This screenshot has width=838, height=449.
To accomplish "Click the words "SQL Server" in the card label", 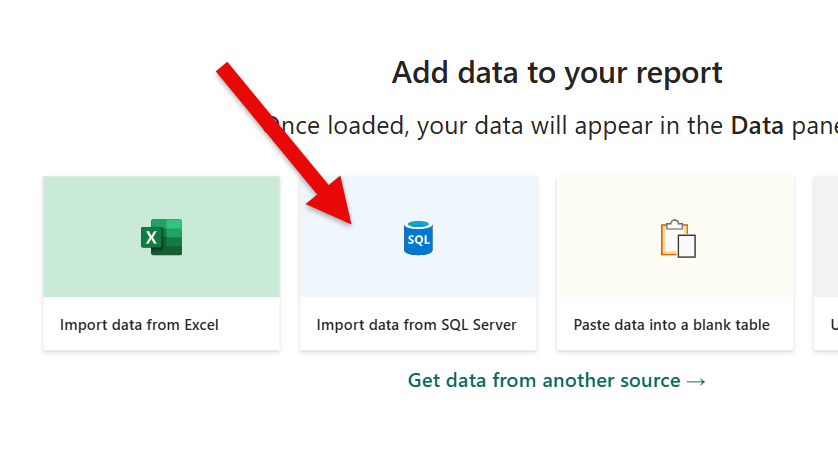I will click(x=479, y=325).
